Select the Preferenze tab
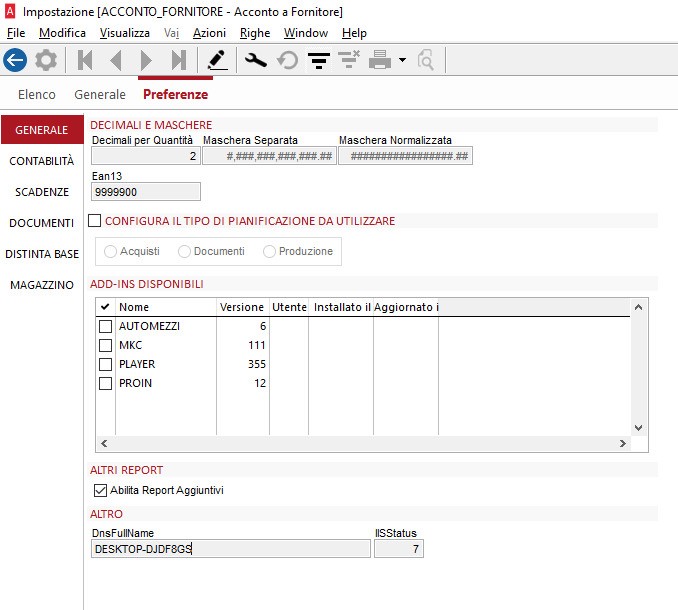678x610 pixels. tap(176, 94)
